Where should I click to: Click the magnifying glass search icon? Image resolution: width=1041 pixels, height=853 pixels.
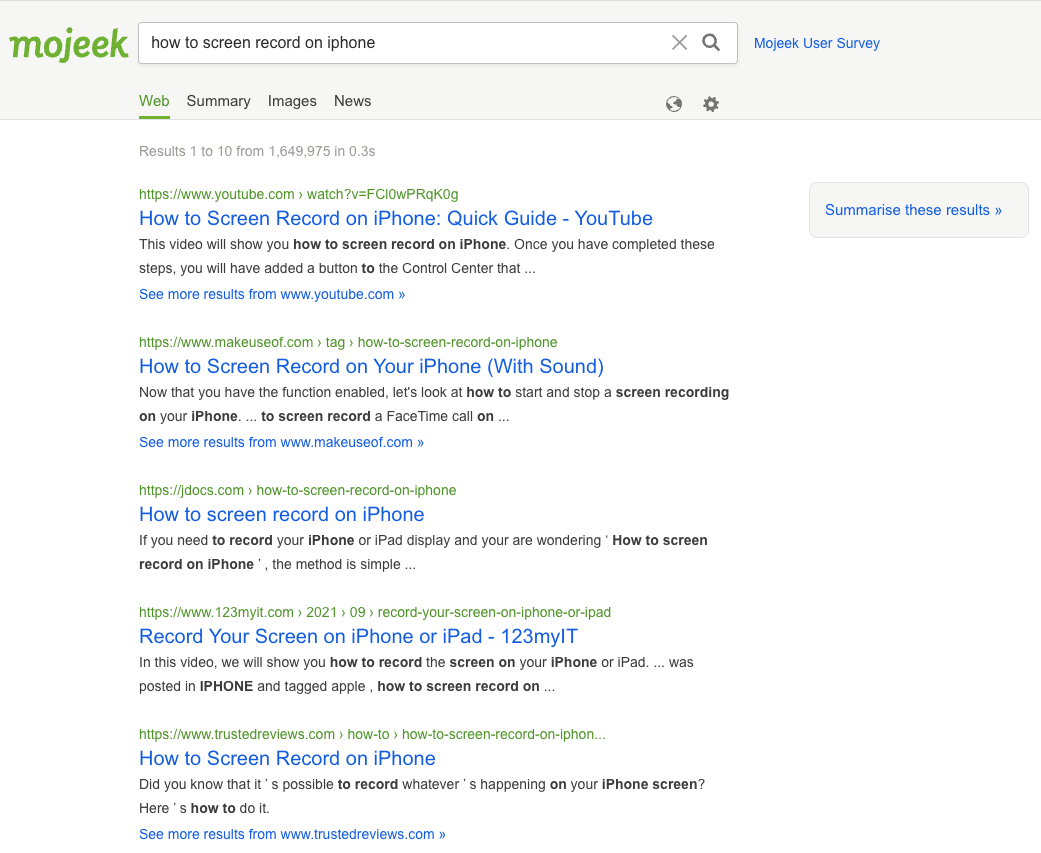click(711, 43)
